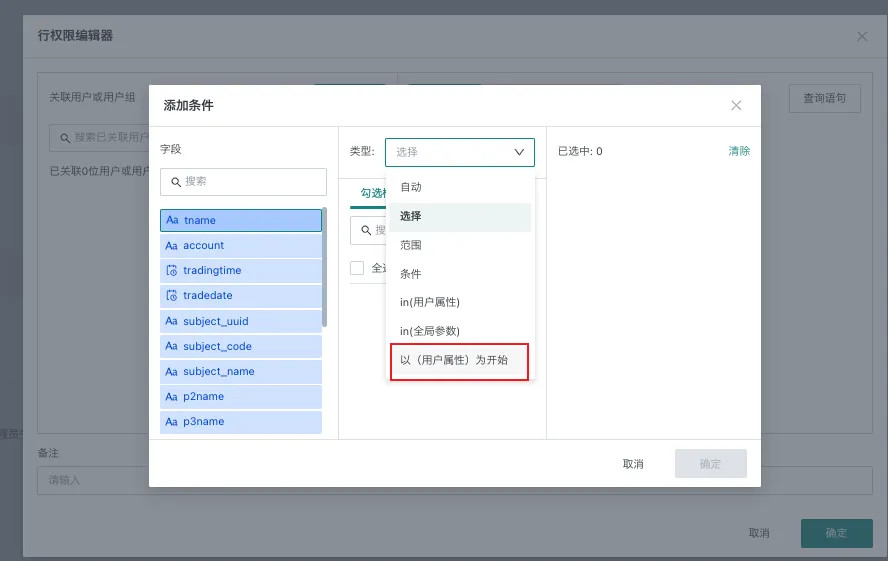Click the text type icon beside account

171,245
